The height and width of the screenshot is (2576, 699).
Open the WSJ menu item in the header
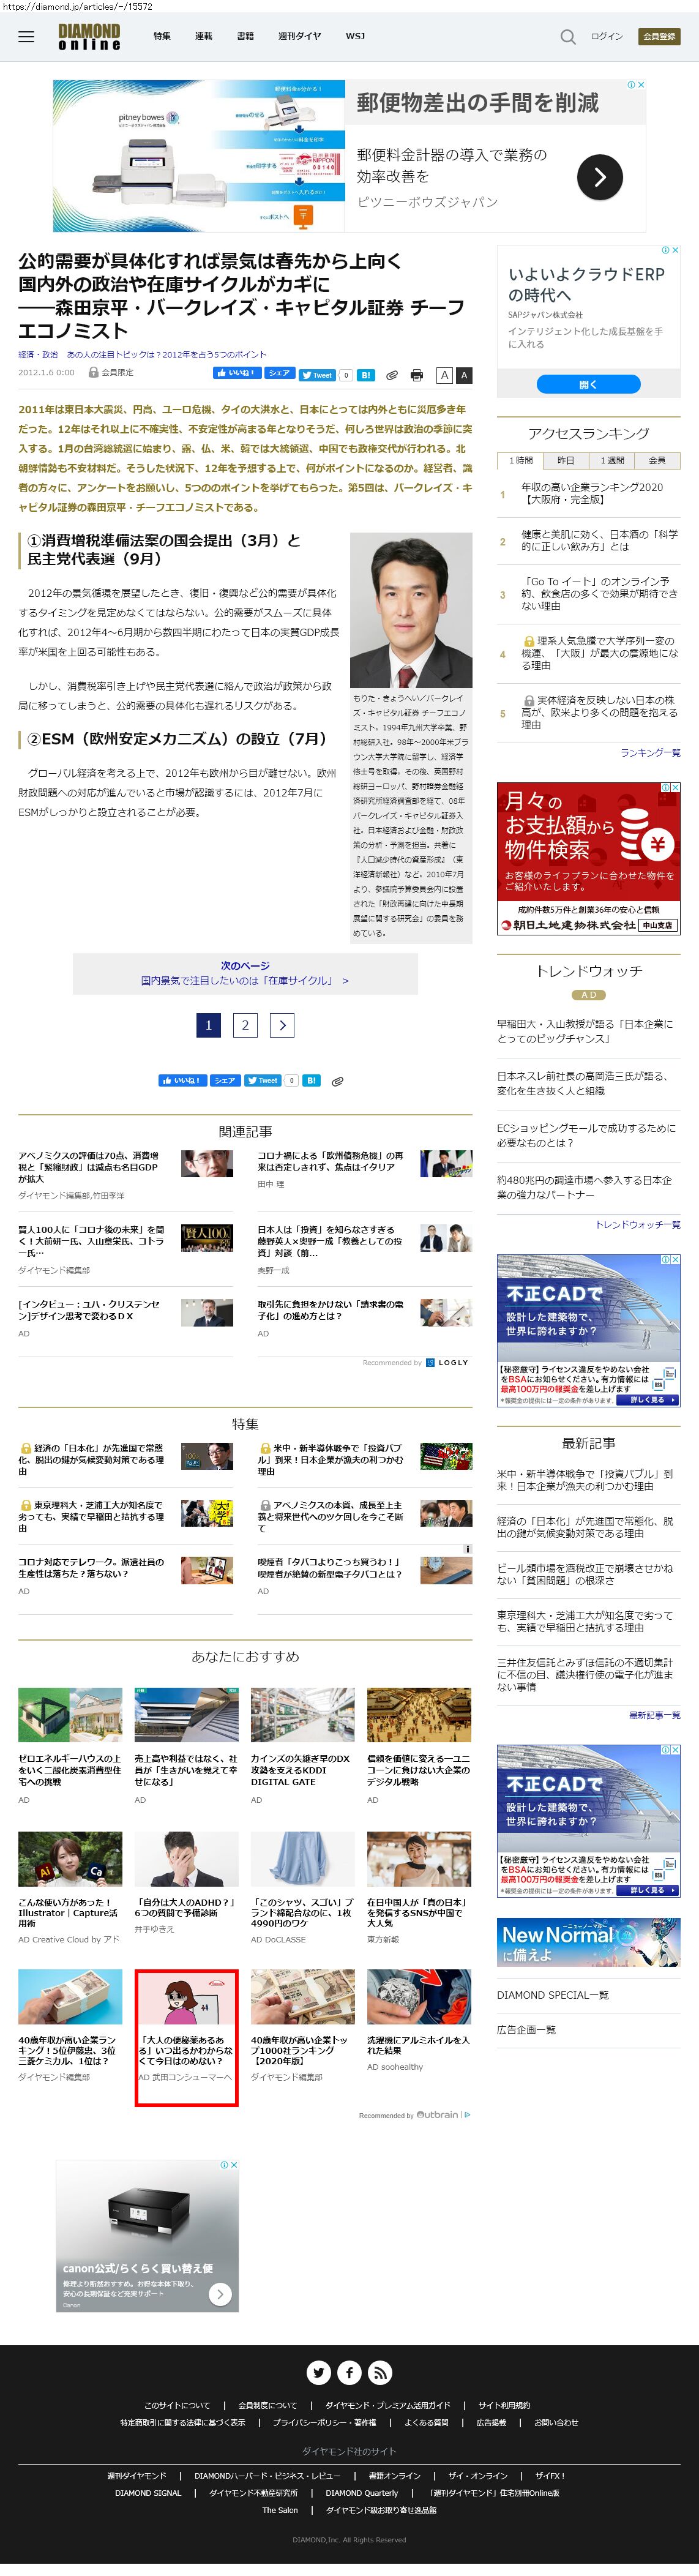click(x=355, y=36)
